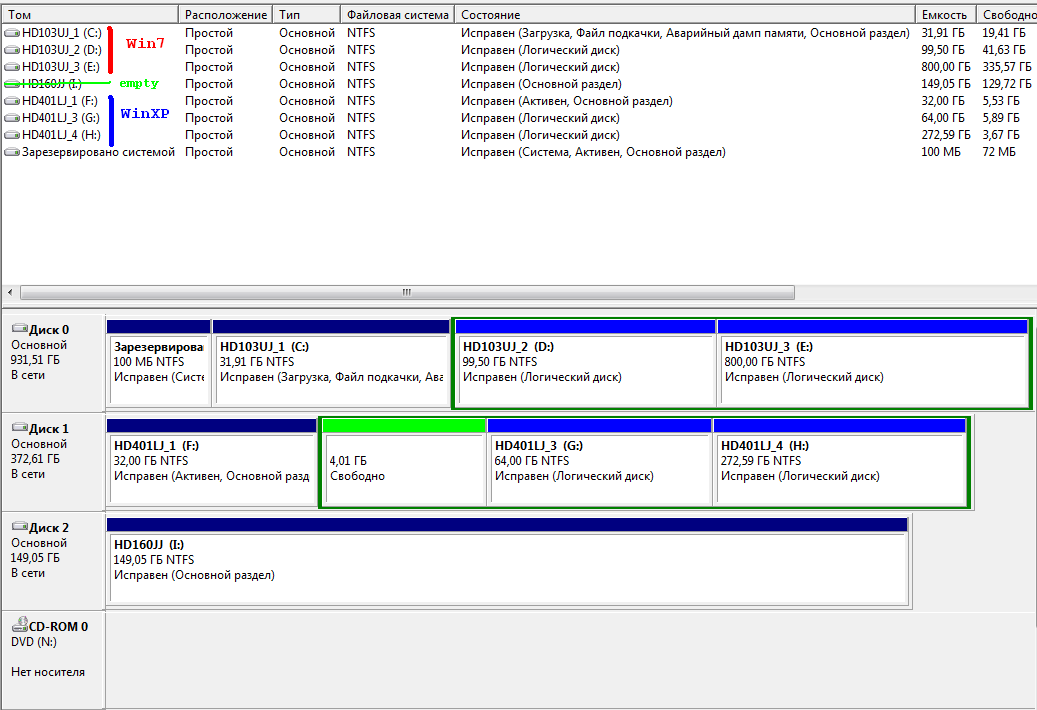Sort volumes by 'Емкость' column header

tap(945, 15)
